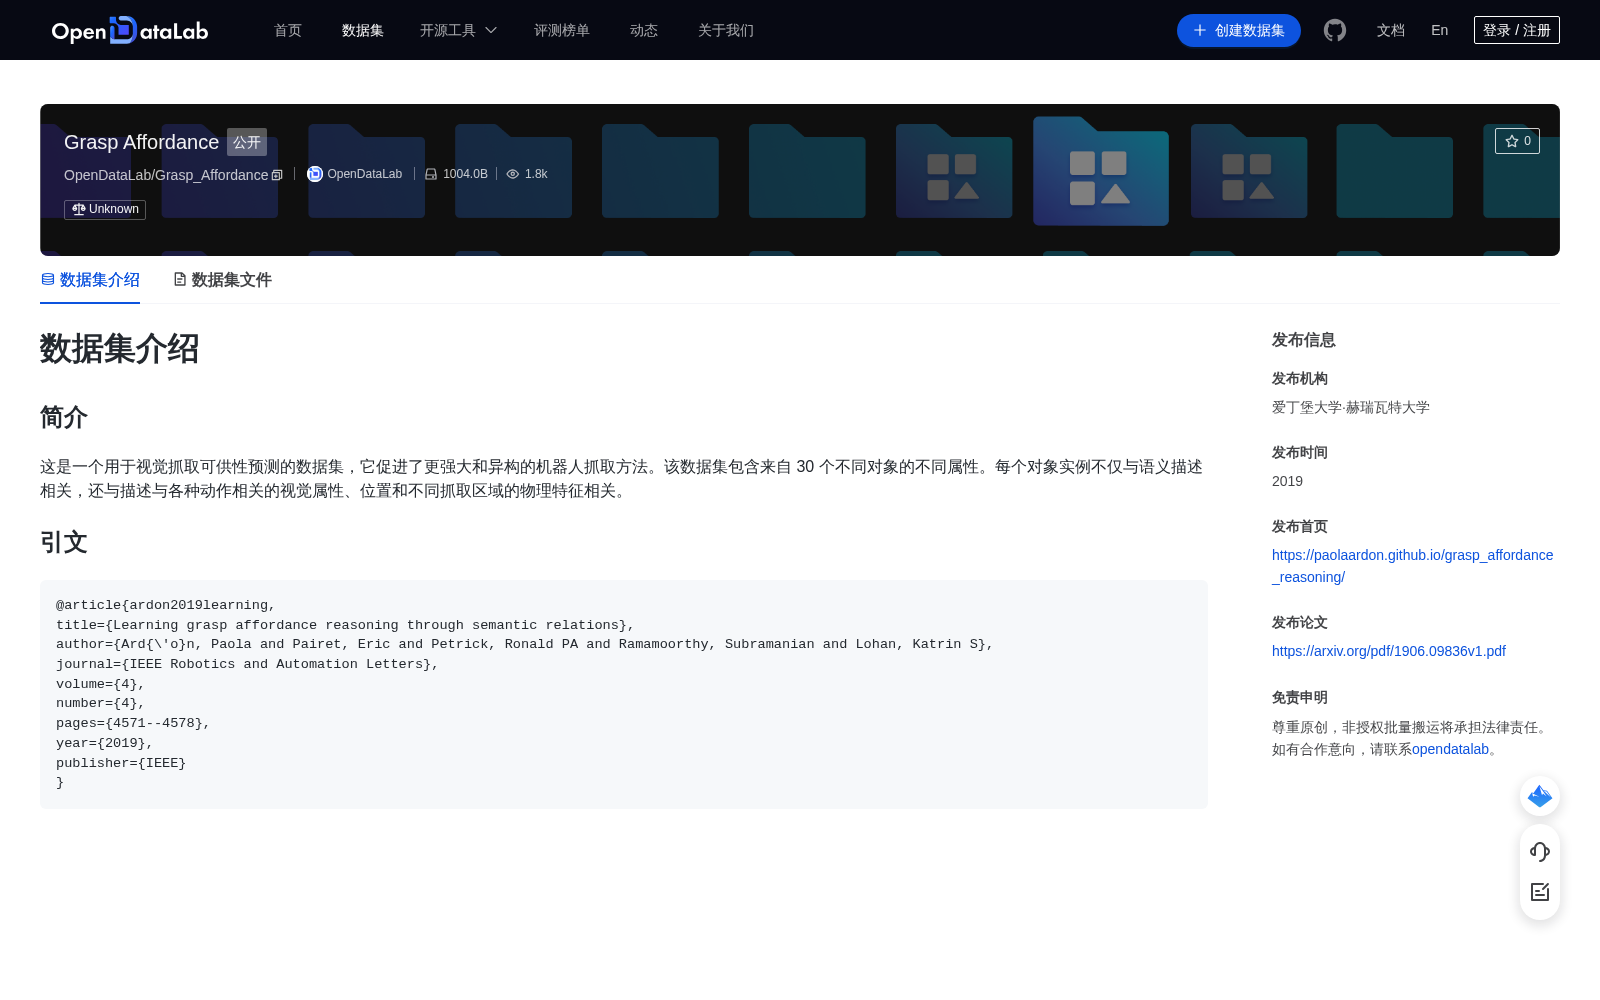Open the paolaardon.github.io grasp_affordance link
Screen dimensions: 1600x1000
[x=1412, y=566]
